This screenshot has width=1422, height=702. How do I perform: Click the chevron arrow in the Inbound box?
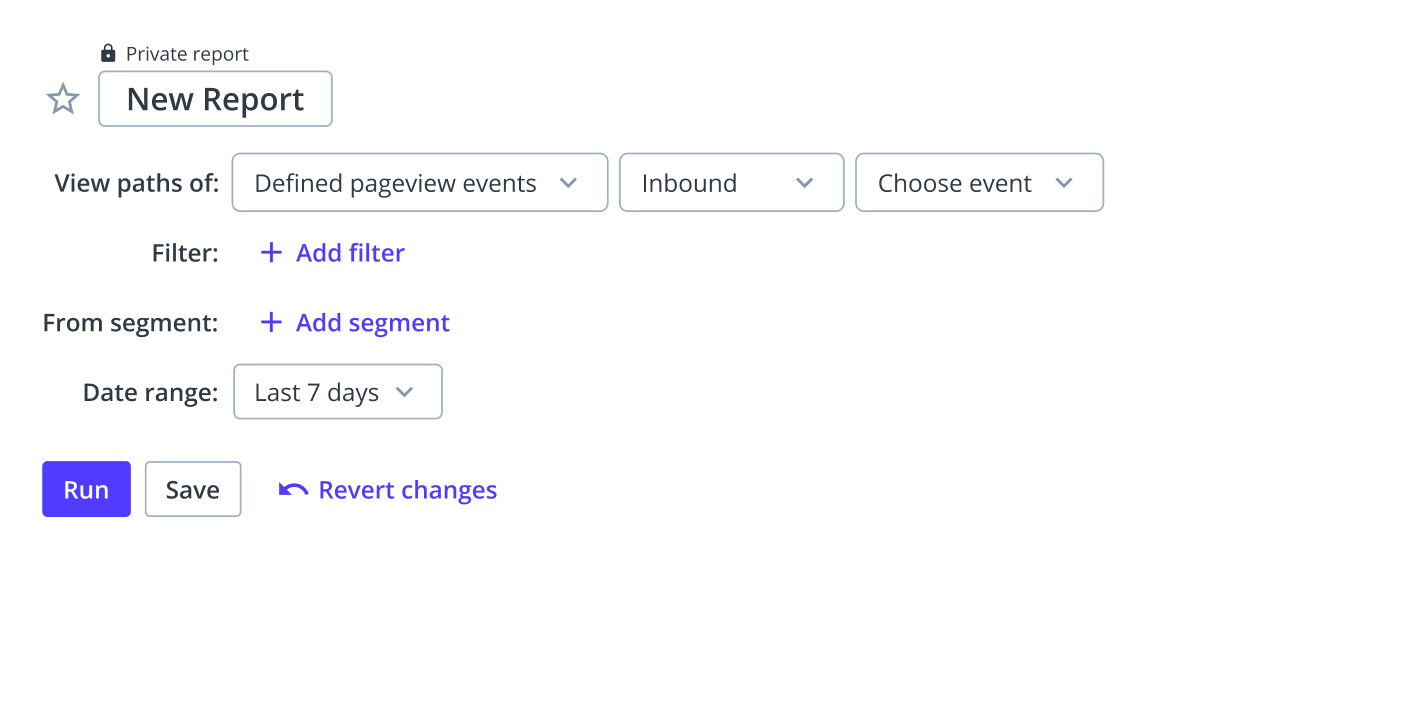click(804, 183)
